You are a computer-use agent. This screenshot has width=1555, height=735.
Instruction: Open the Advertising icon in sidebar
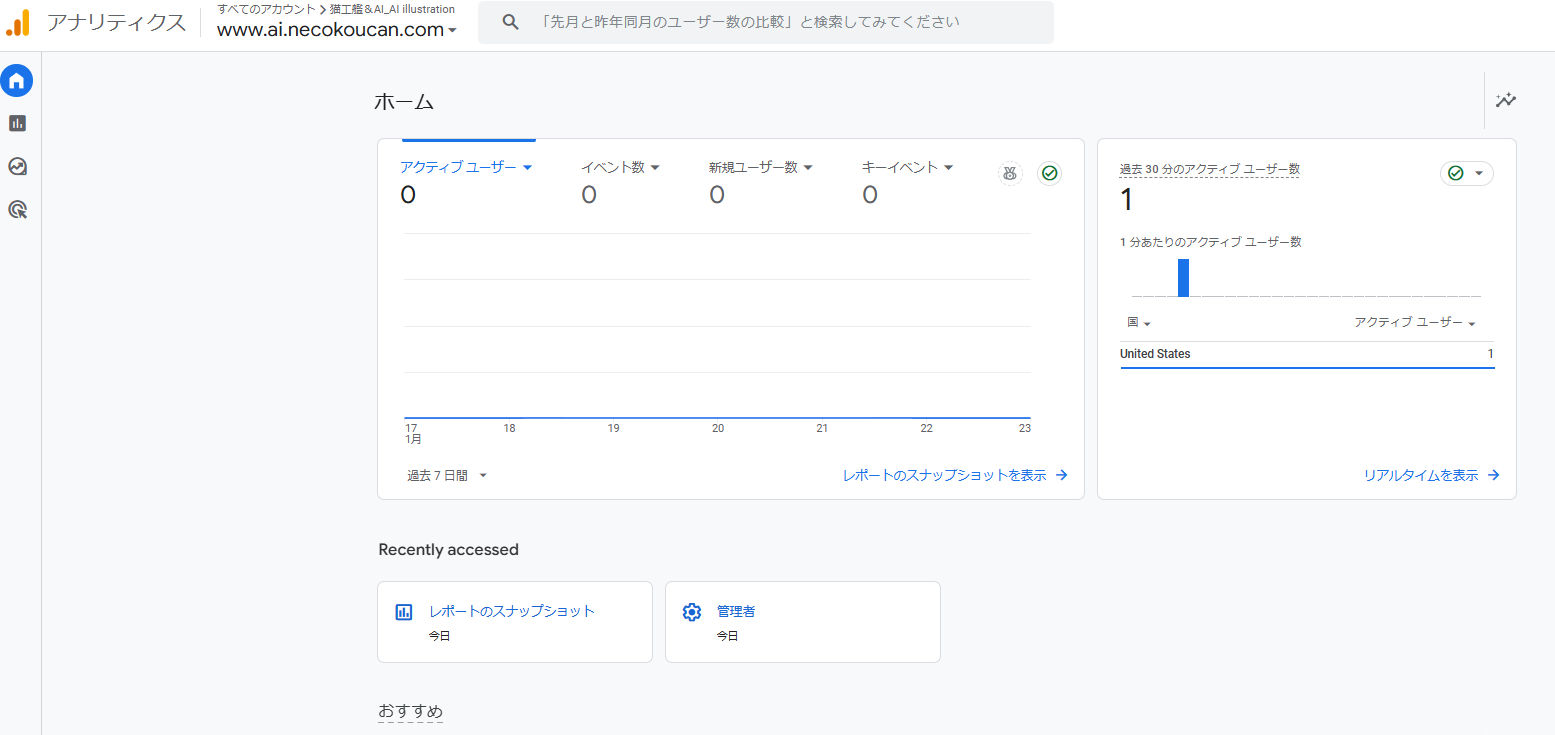17,209
